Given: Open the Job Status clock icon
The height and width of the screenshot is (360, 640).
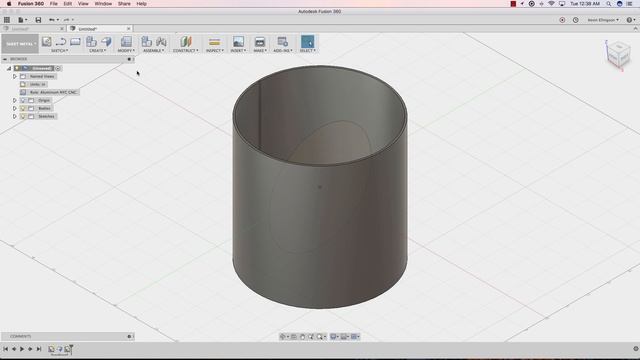Looking at the screenshot, I should (x=576, y=20).
